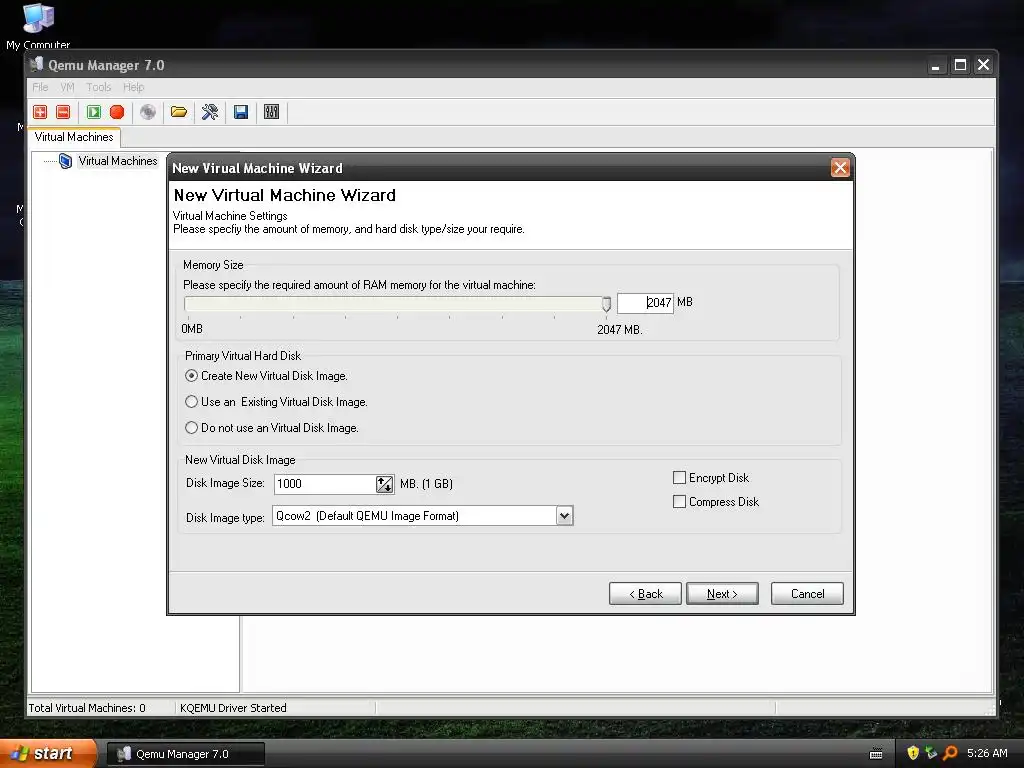The width and height of the screenshot is (1024, 768).
Task: Click the memory size slider thumb
Action: click(606, 304)
